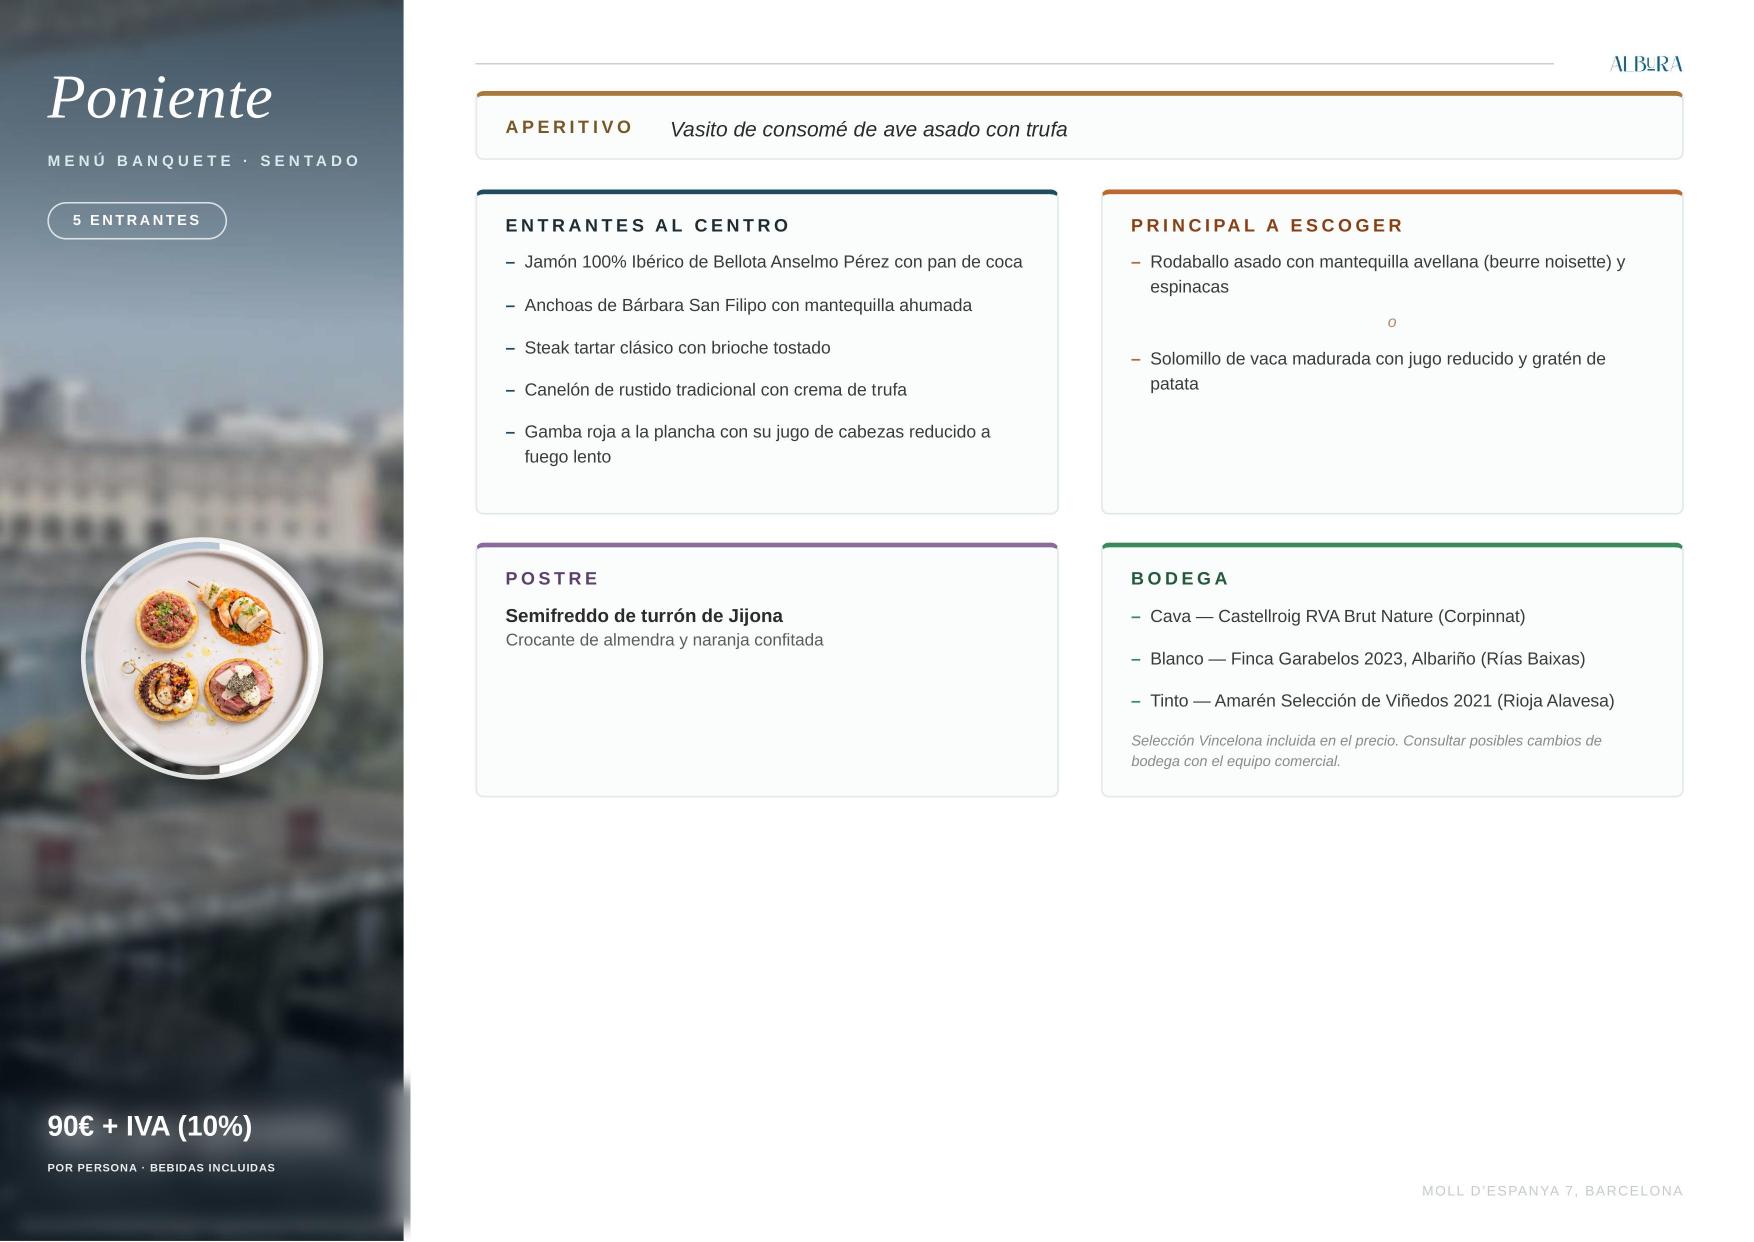Click the 'APERITIVO' section label
This screenshot has width=1754, height=1242.
pyautogui.click(x=569, y=127)
